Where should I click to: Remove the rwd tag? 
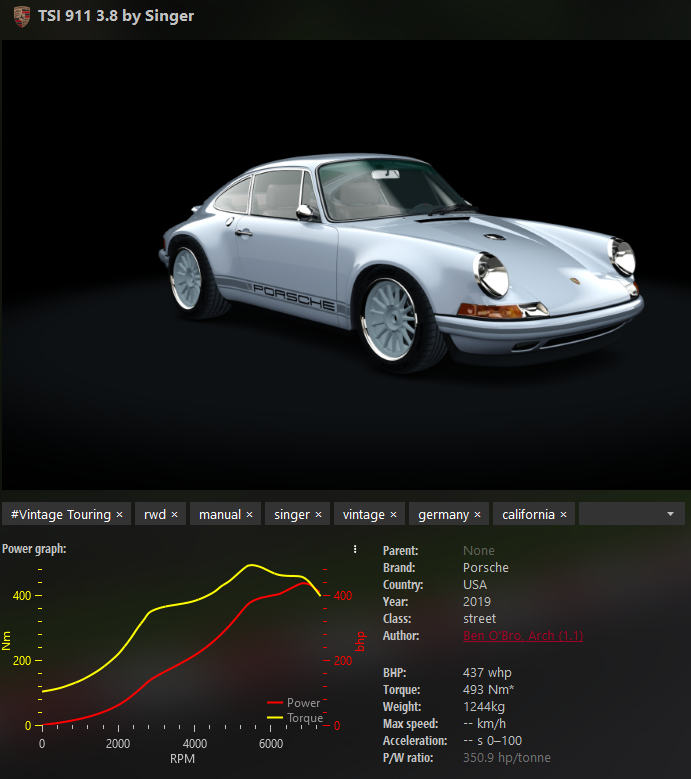pos(174,515)
